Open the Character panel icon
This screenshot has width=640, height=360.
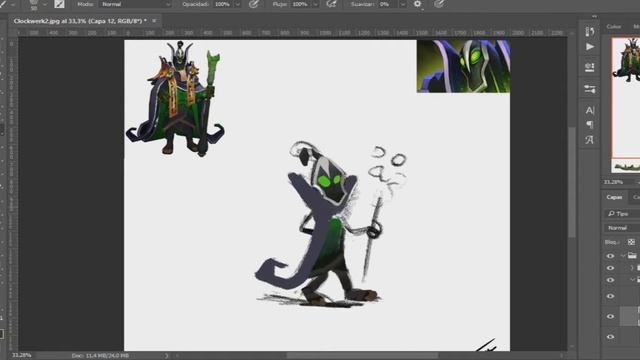(x=590, y=110)
